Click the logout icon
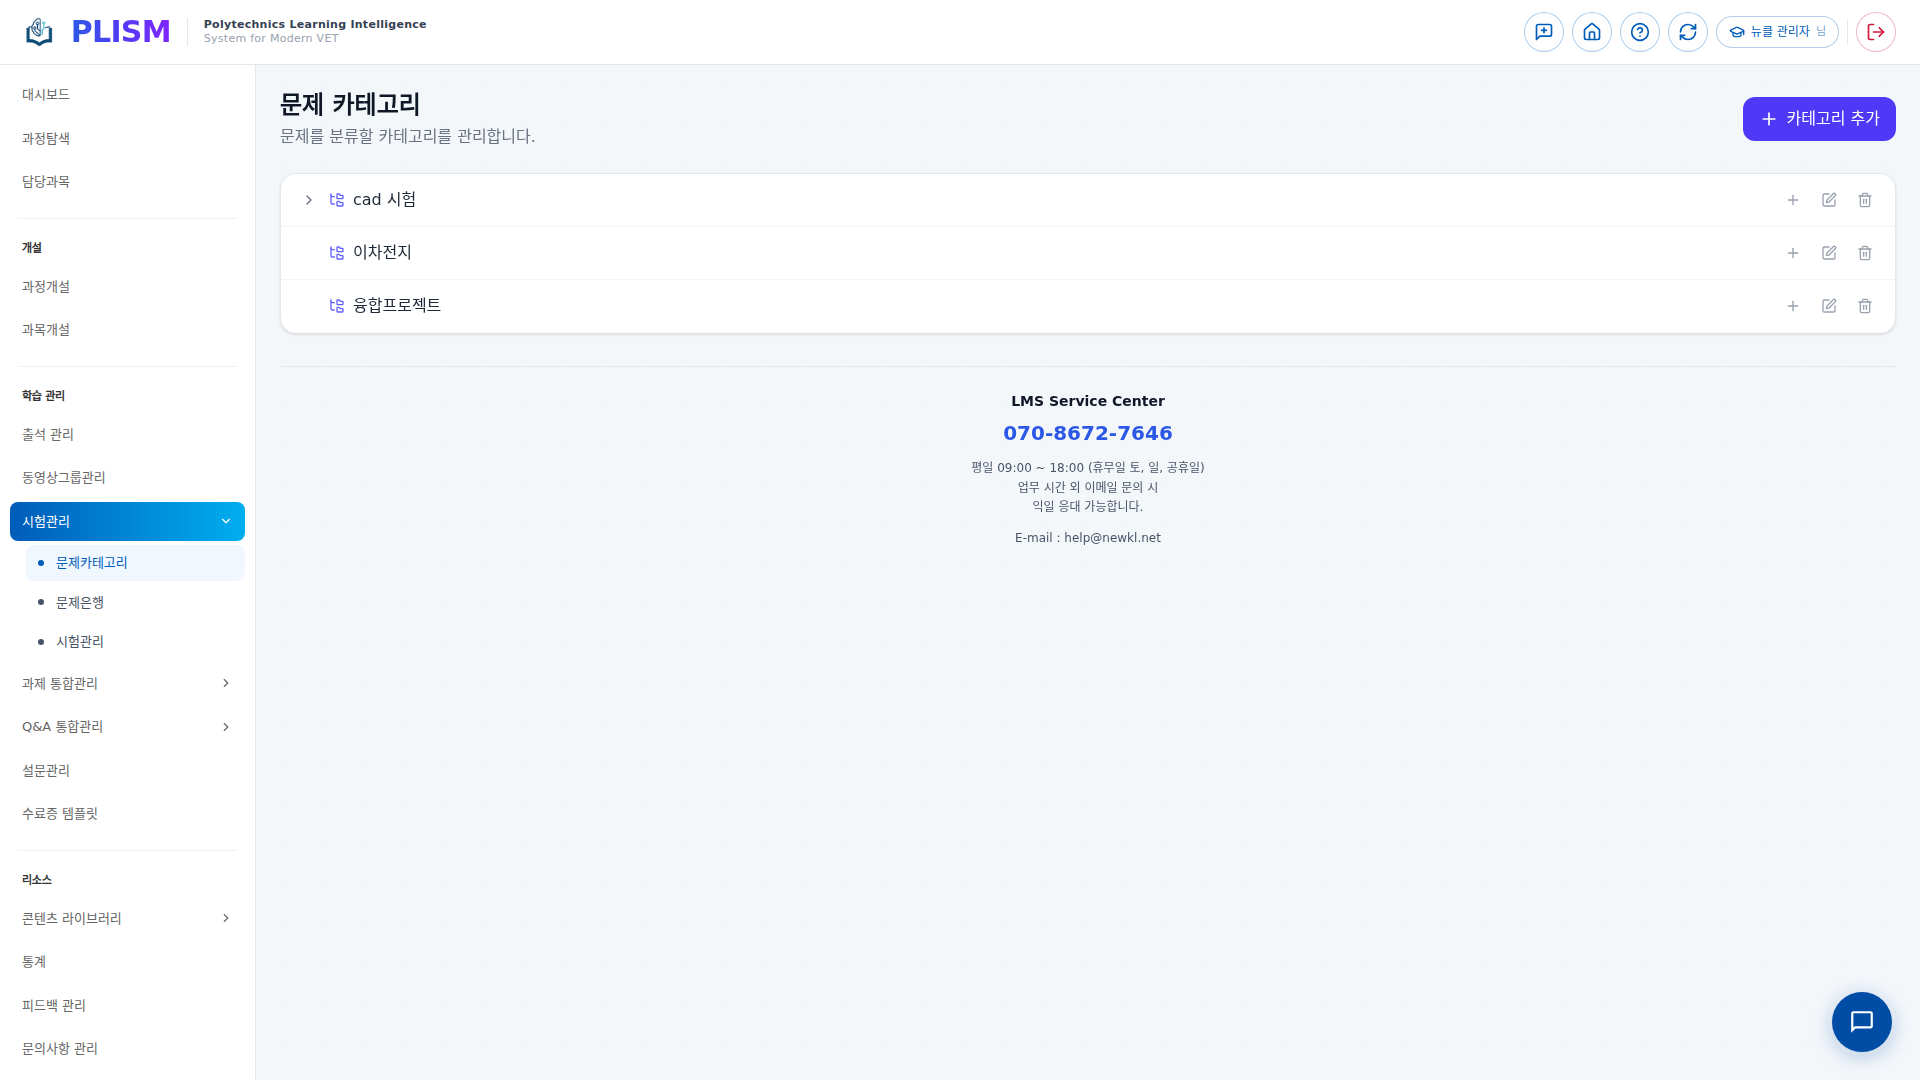Viewport: 1920px width, 1080px height. point(1875,32)
